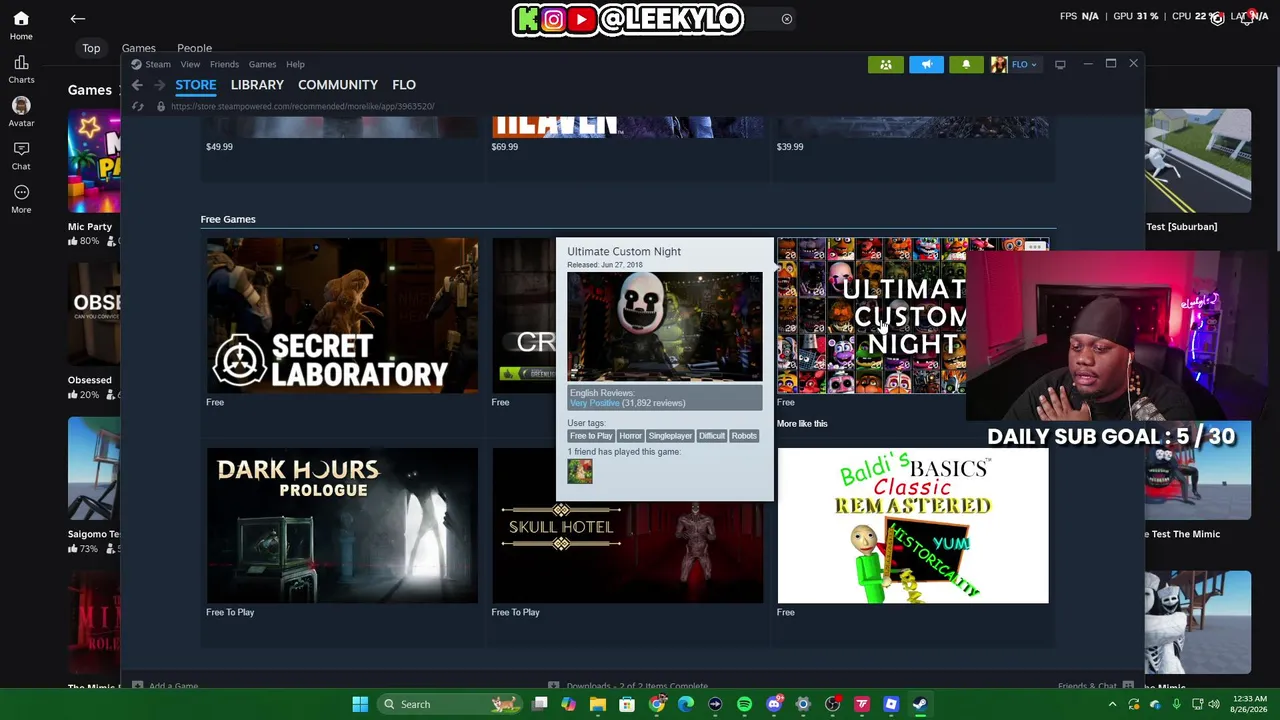
Task: Select the Horror user tag
Action: 630,436
